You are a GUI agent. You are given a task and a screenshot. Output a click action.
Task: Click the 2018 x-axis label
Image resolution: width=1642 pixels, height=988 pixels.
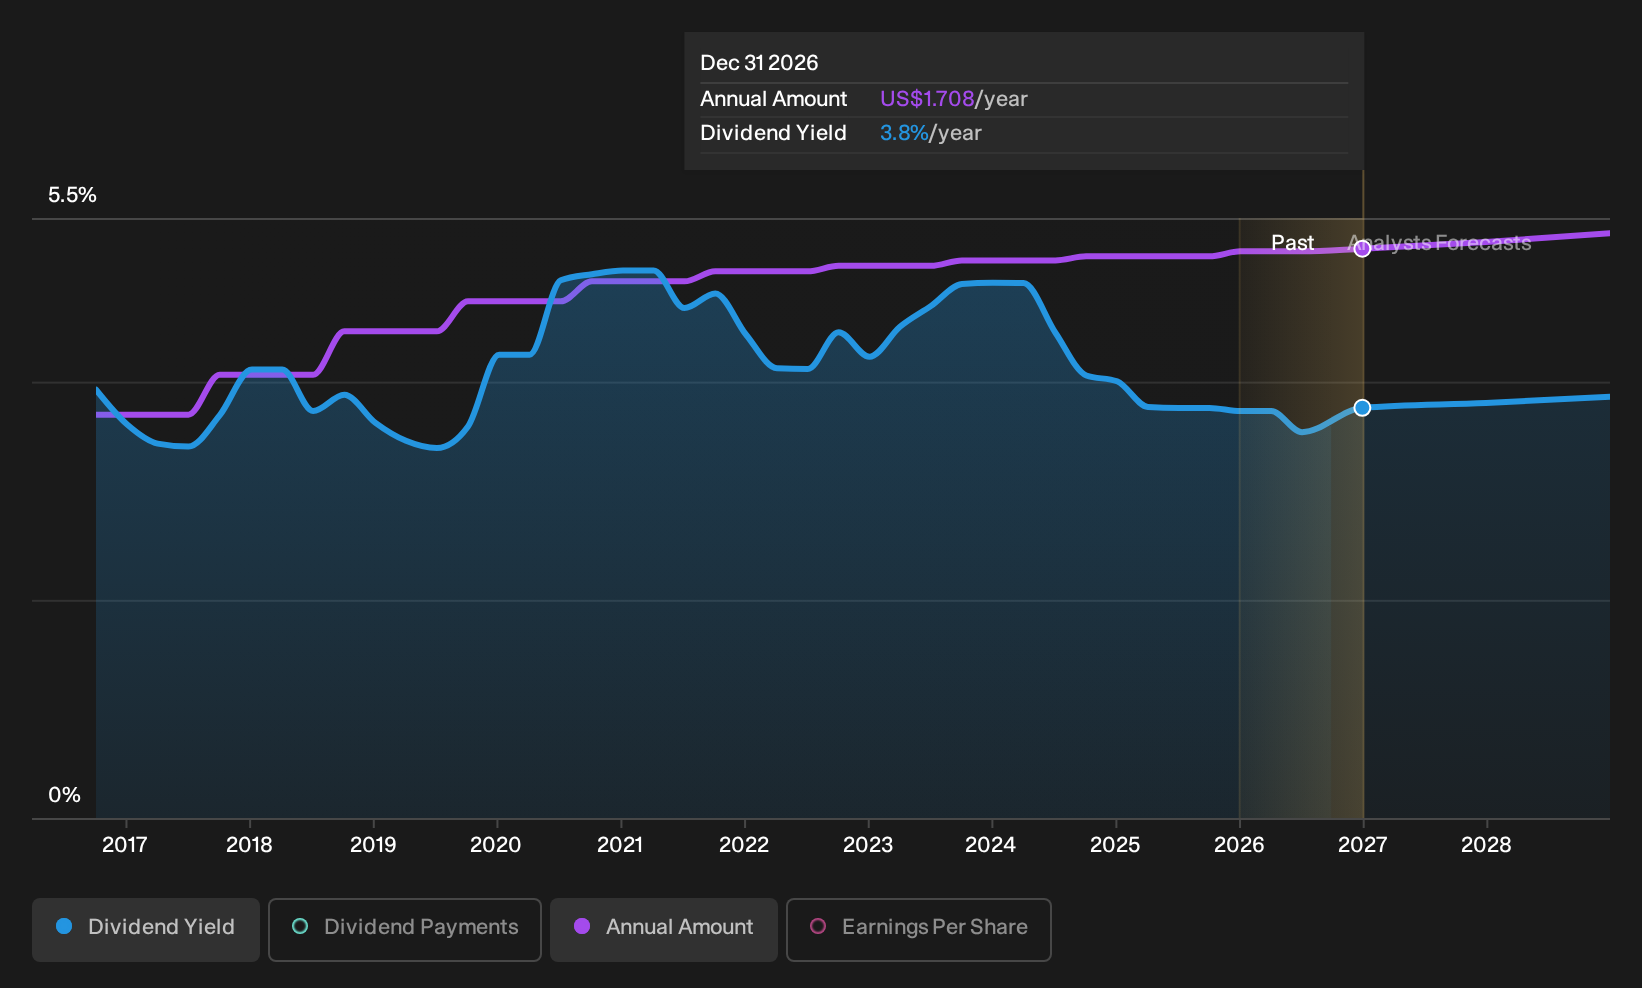tap(249, 845)
